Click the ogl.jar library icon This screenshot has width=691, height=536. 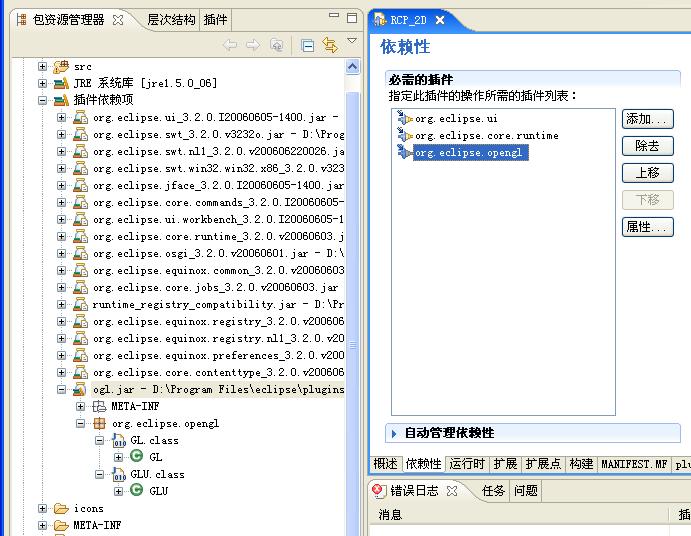[80, 389]
